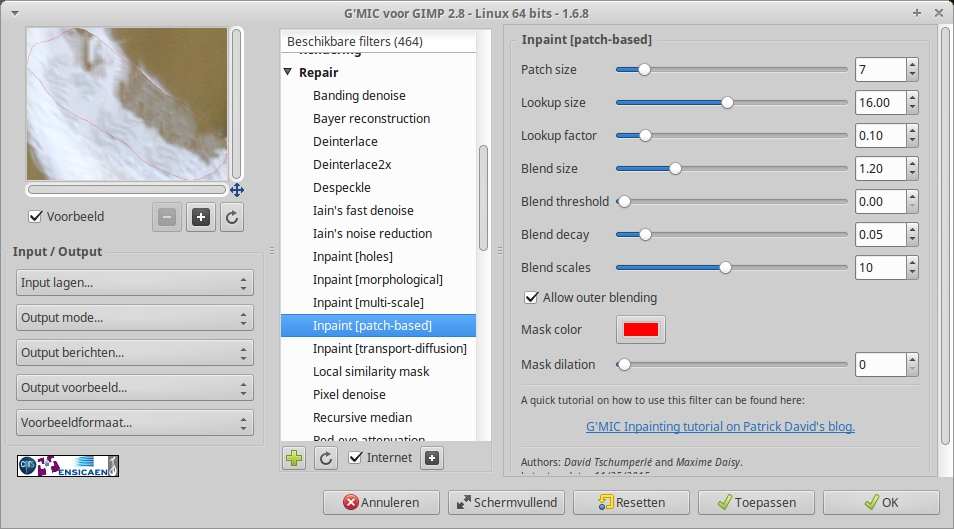This screenshot has width=954, height=529.
Task: Click the blue move-cross preview navigation icon
Action: coord(237,190)
